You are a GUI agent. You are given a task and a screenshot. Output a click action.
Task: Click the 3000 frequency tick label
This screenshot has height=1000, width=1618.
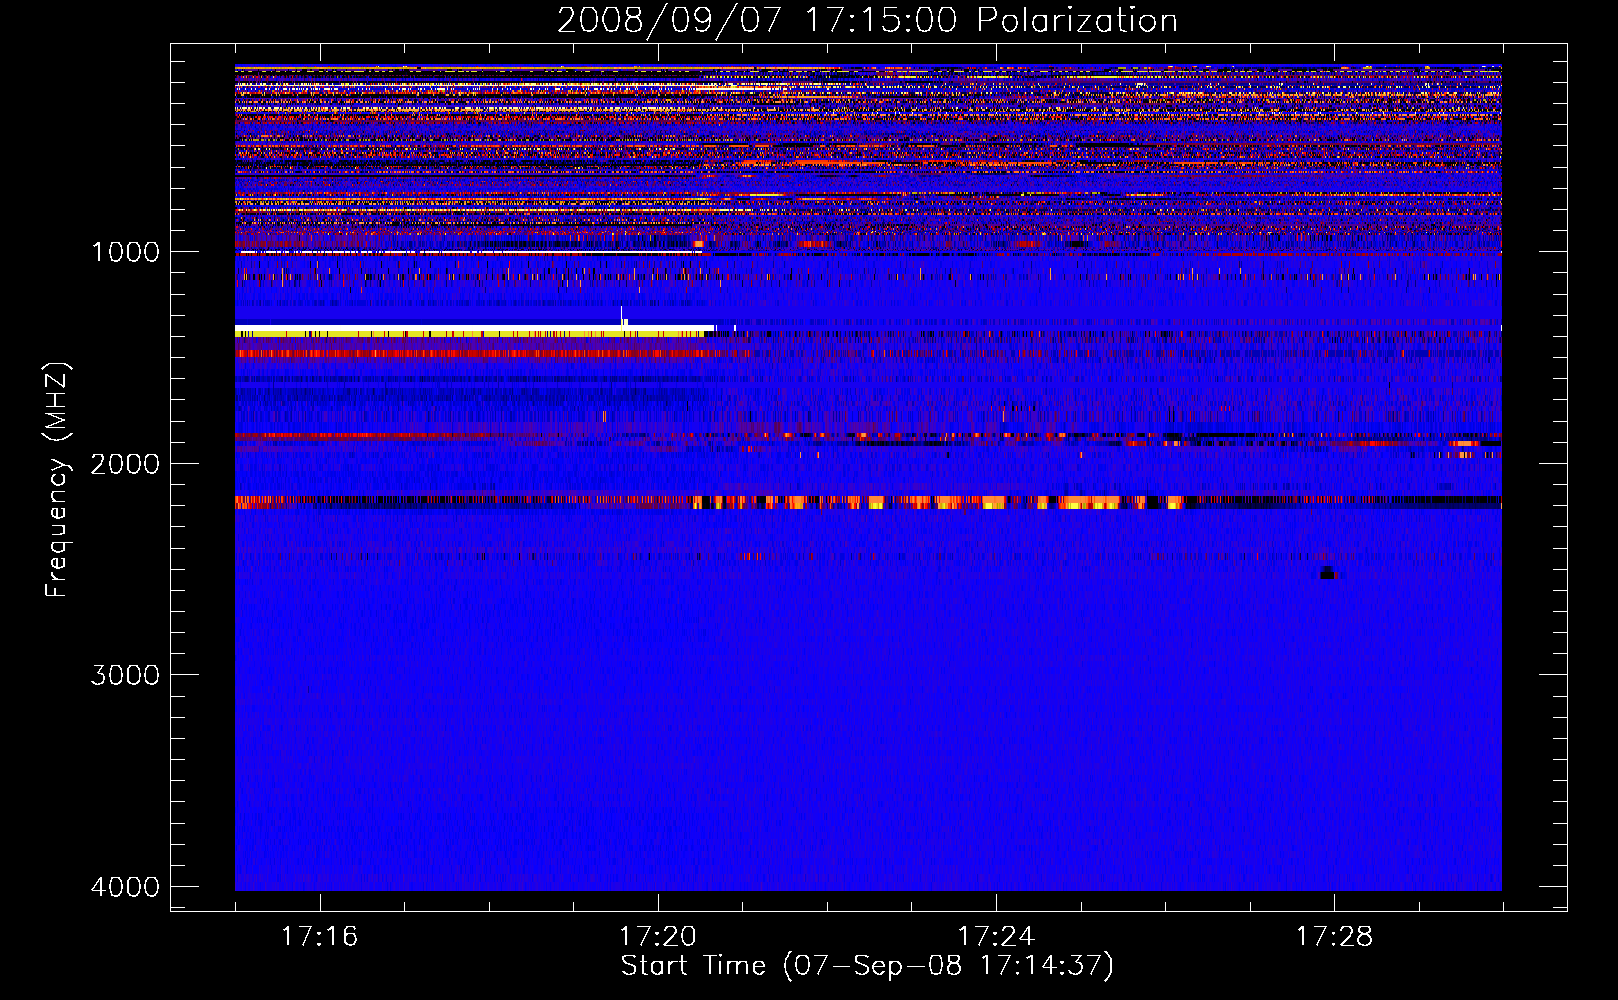coord(125,675)
